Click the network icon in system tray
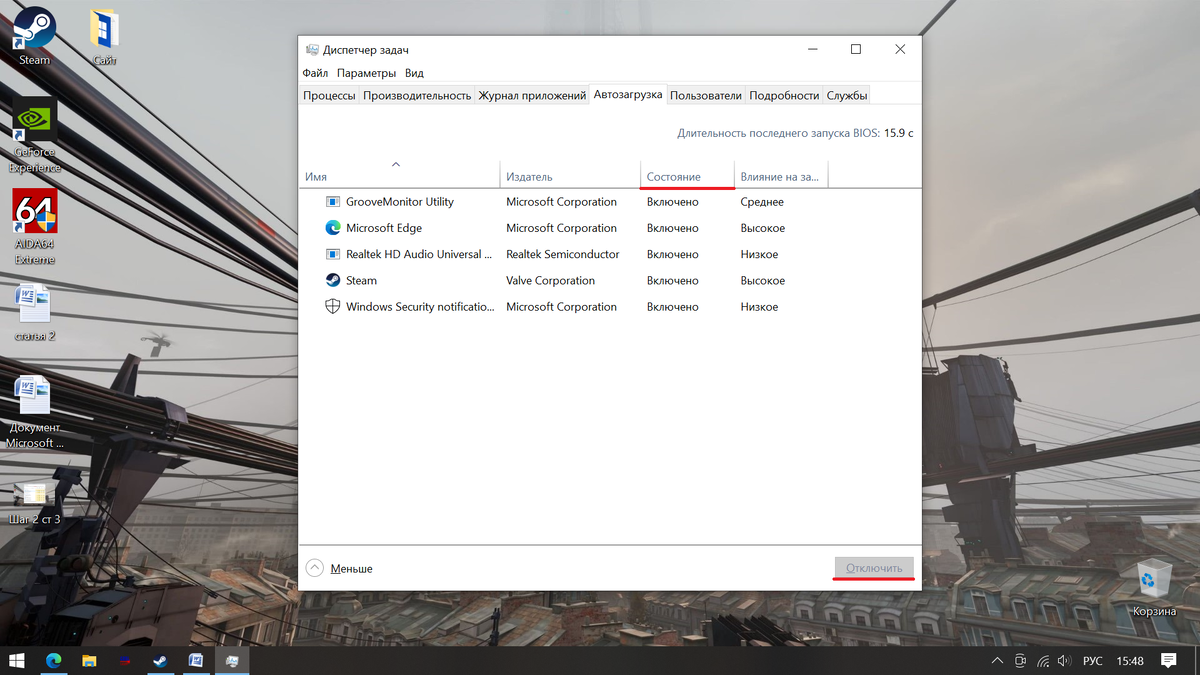Screen dimensions: 1200x675 pyautogui.click(x=1043, y=661)
